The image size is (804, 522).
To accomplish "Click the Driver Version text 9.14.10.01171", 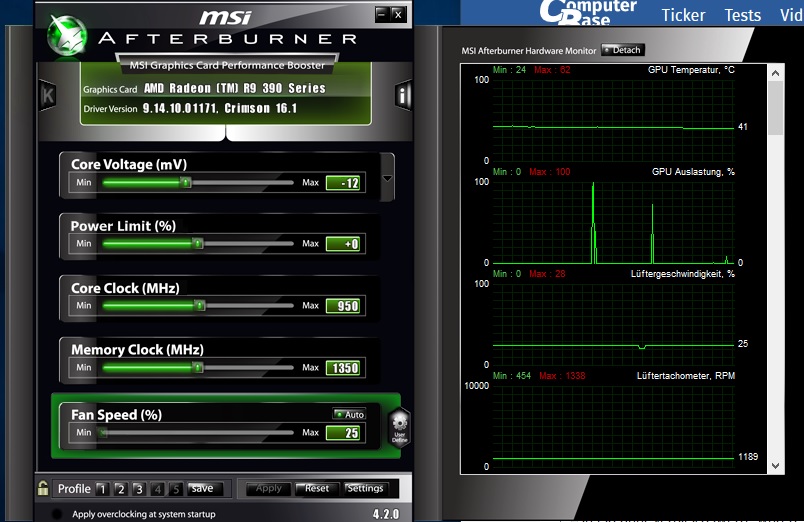I will click(180, 108).
